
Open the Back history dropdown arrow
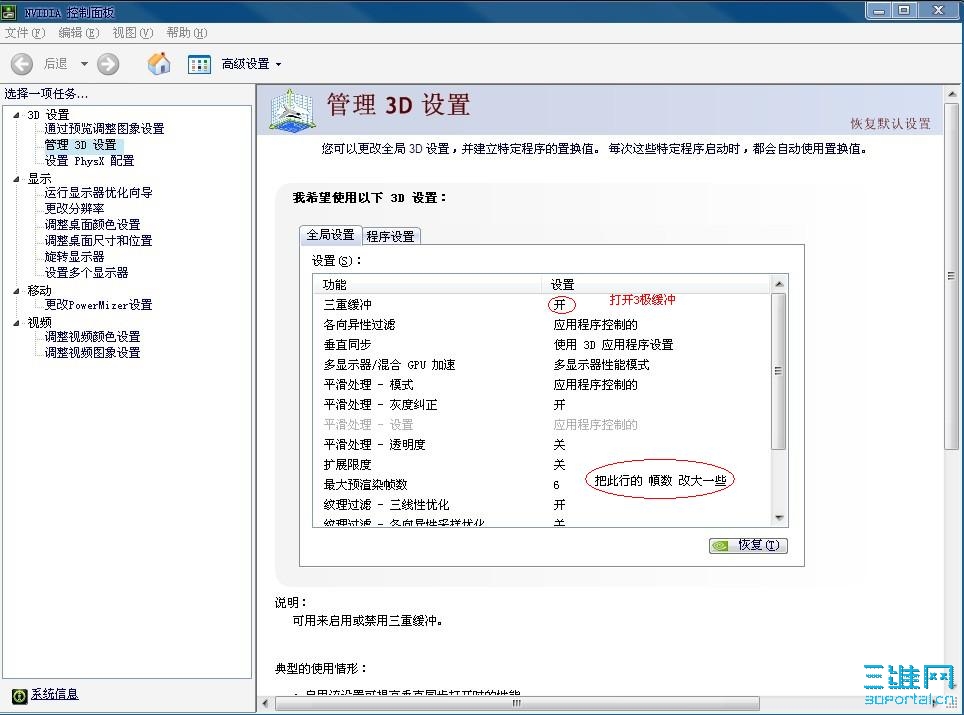click(x=84, y=64)
